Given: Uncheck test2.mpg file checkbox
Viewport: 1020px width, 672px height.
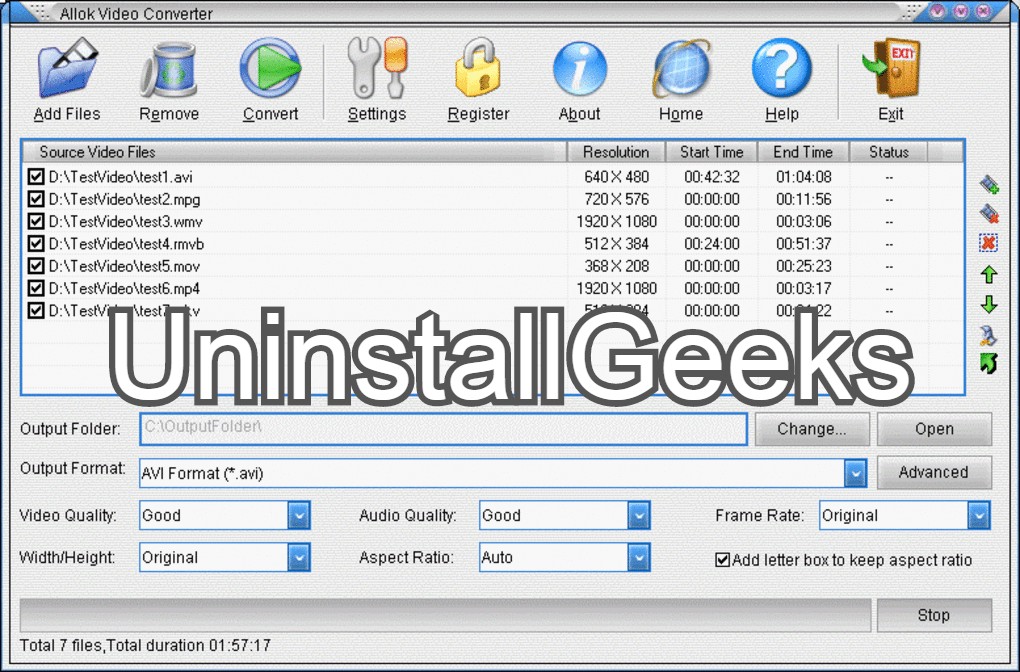Looking at the screenshot, I should (x=36, y=198).
